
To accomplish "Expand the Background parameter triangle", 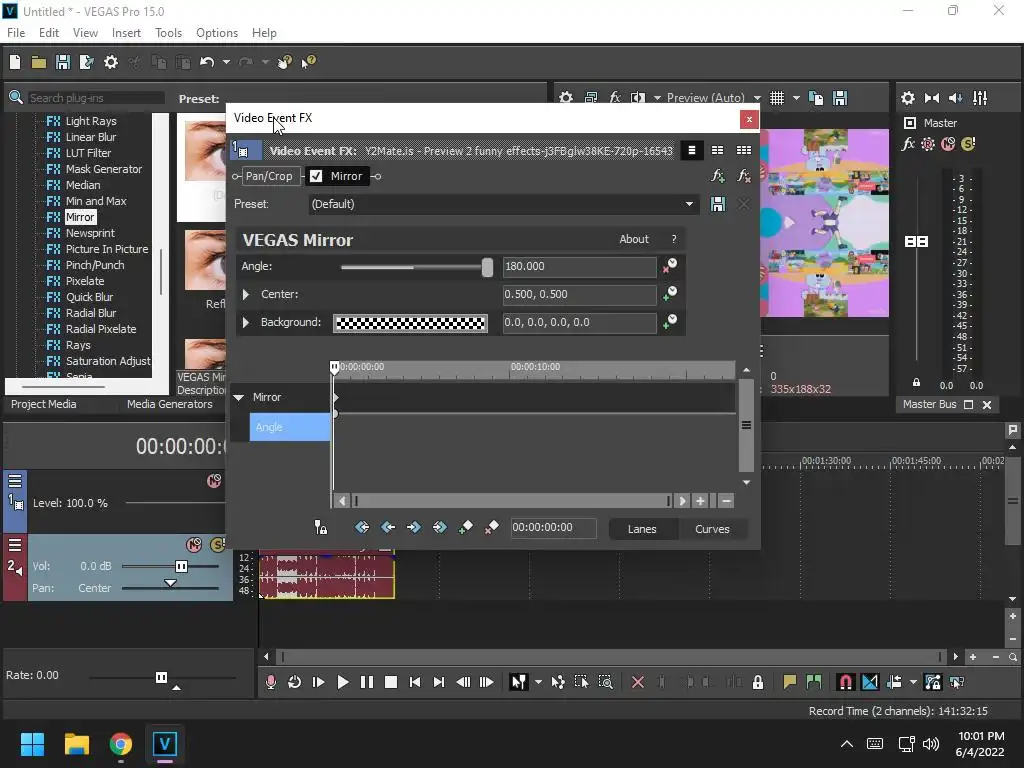I will tap(246, 322).
